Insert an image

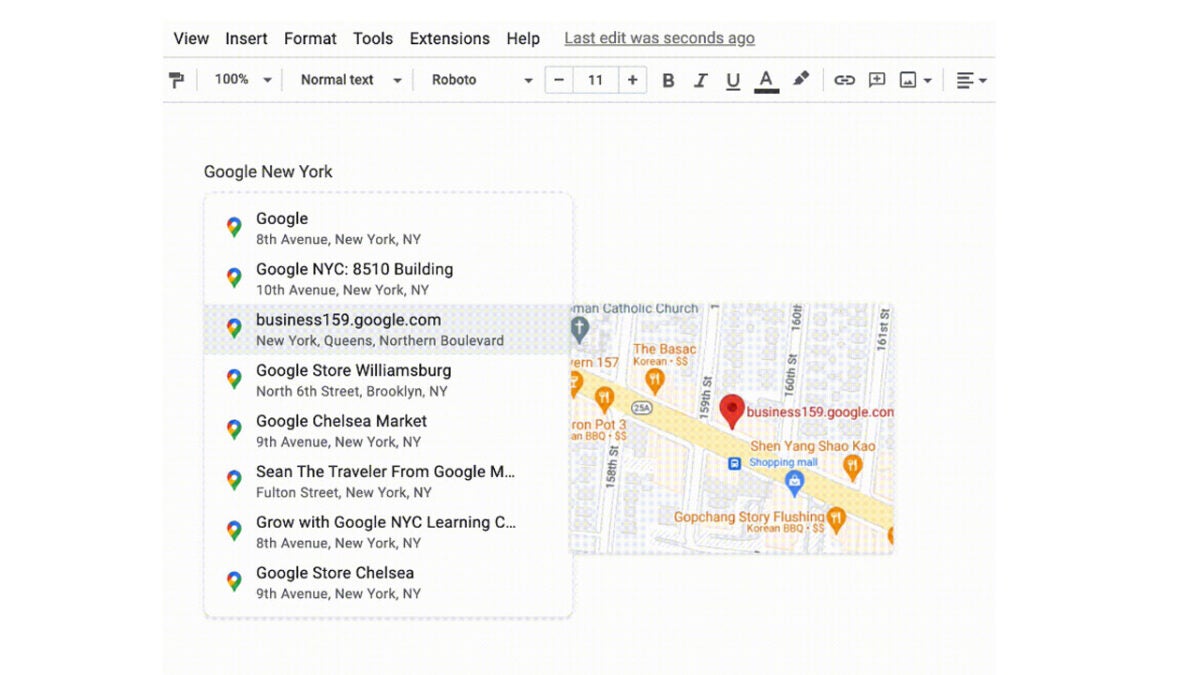(x=908, y=80)
